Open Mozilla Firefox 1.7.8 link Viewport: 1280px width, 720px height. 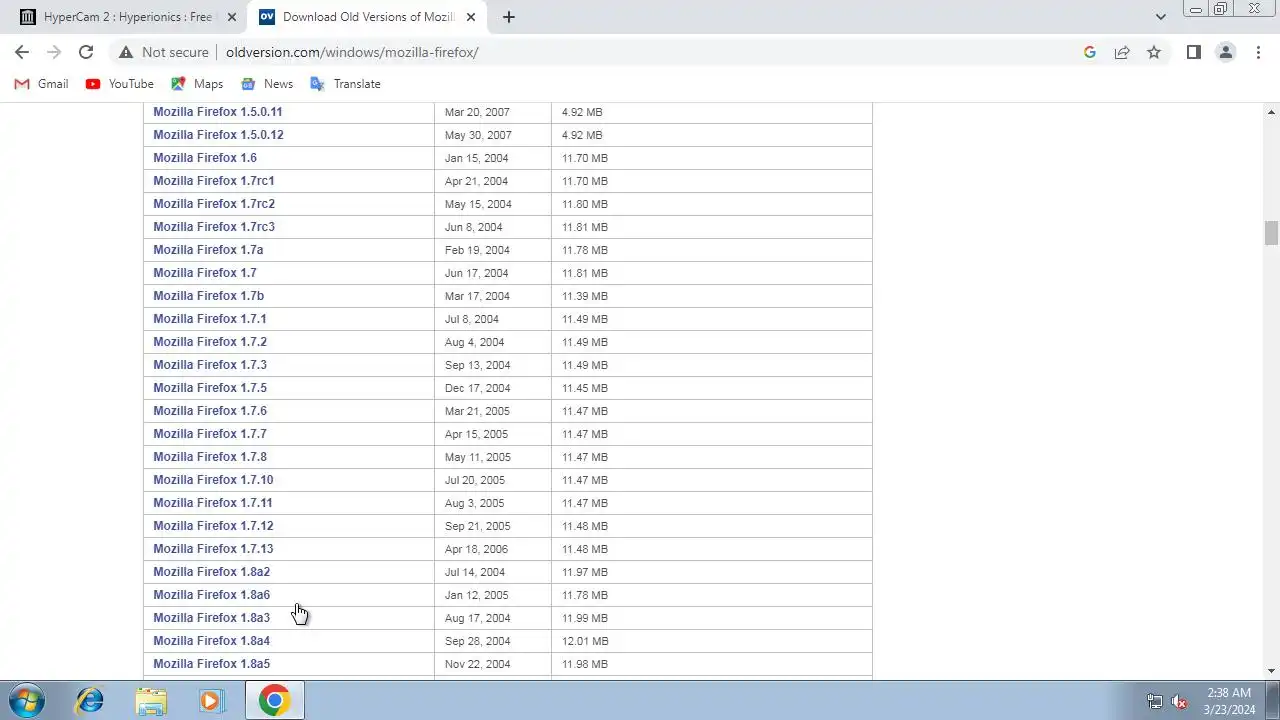[x=210, y=457]
